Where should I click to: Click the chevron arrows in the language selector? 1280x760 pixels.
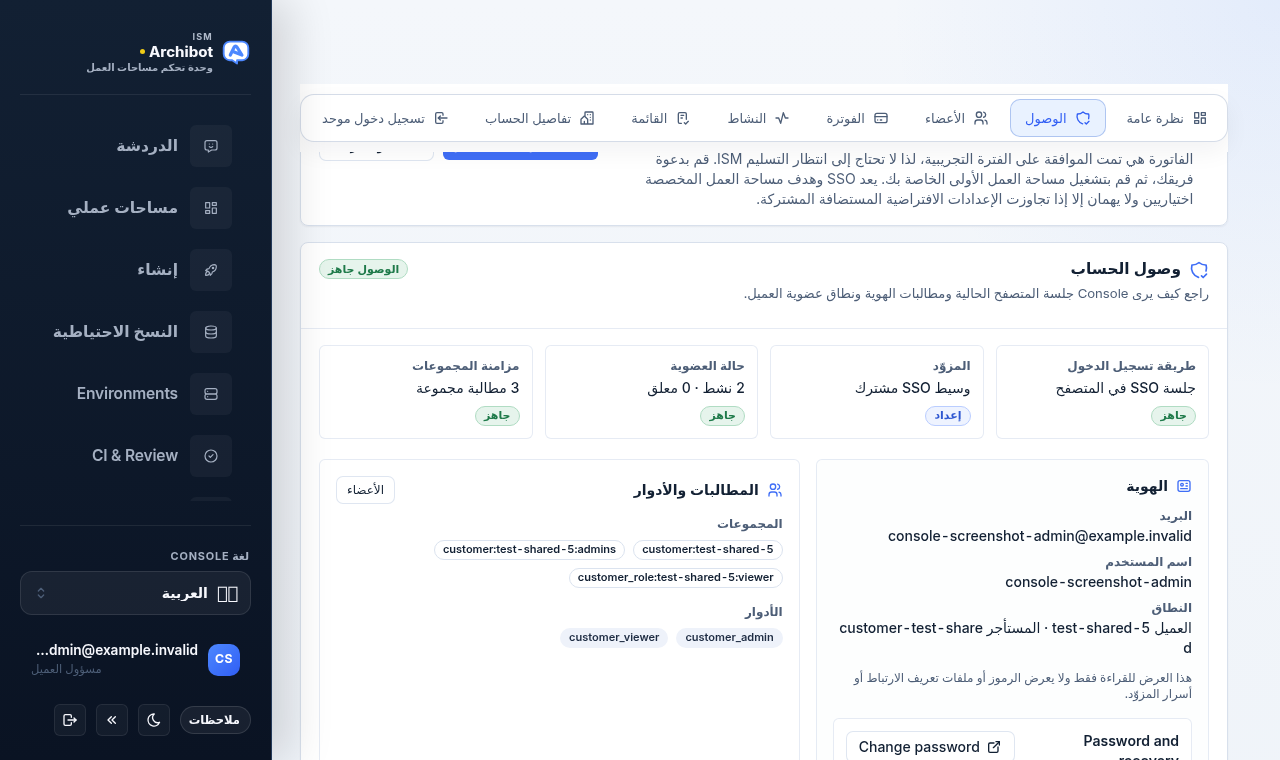coord(41,593)
